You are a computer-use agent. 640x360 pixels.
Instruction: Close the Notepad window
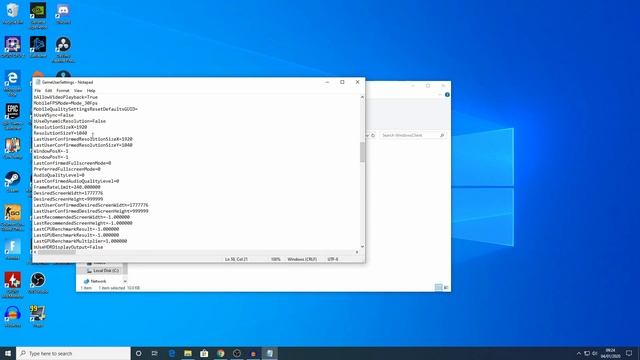[x=358, y=82]
